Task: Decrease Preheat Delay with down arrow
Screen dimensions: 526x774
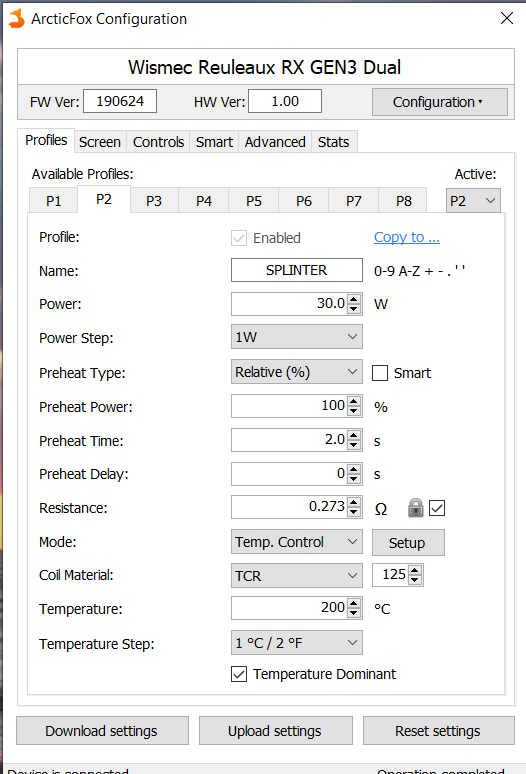Action: tap(354, 479)
